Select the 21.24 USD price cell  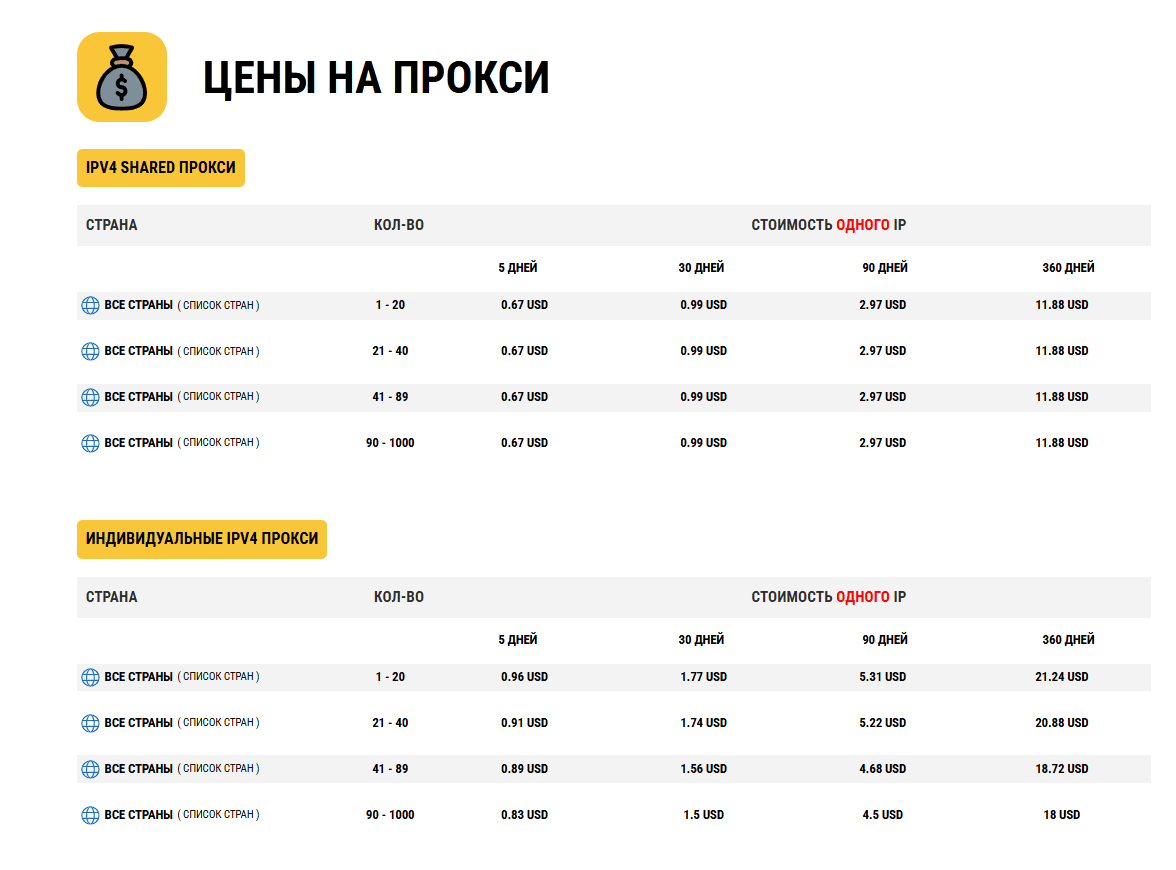tap(1061, 677)
